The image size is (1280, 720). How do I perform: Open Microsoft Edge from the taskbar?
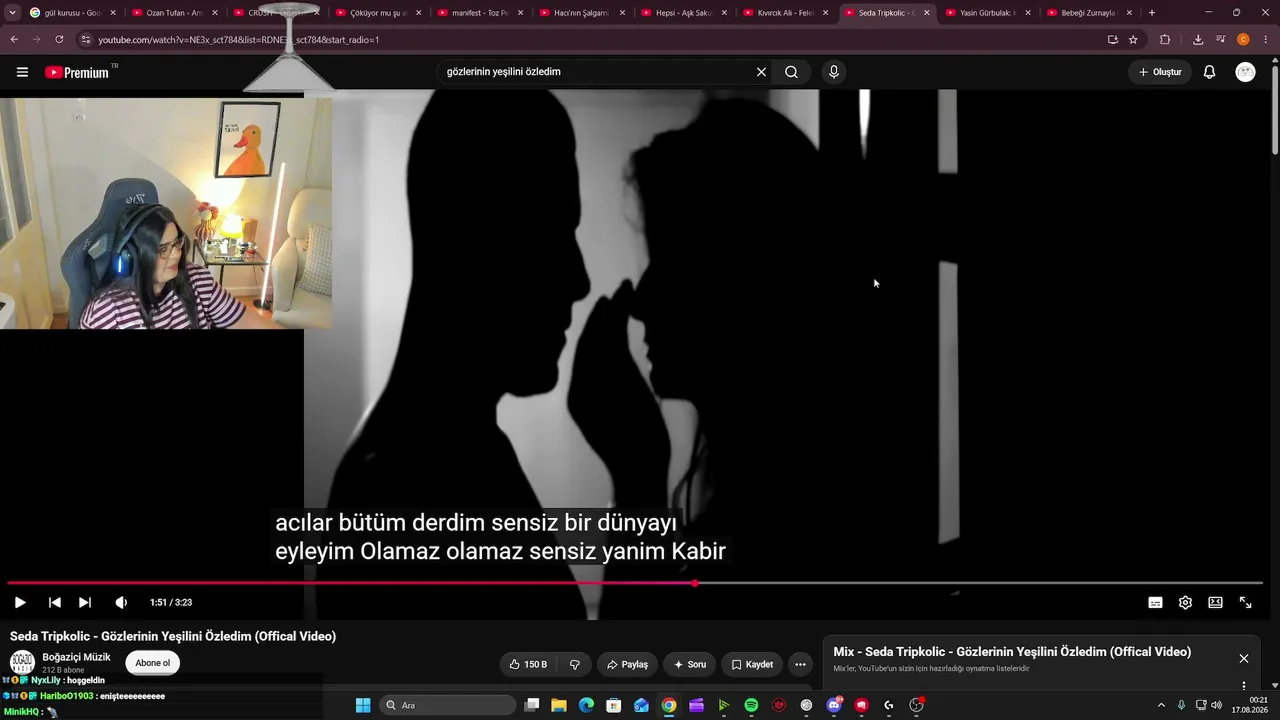[586, 705]
